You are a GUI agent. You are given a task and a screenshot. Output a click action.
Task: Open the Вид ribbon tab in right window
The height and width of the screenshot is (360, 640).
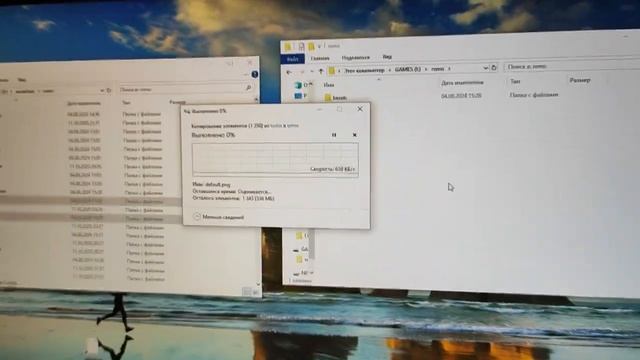click(x=387, y=57)
